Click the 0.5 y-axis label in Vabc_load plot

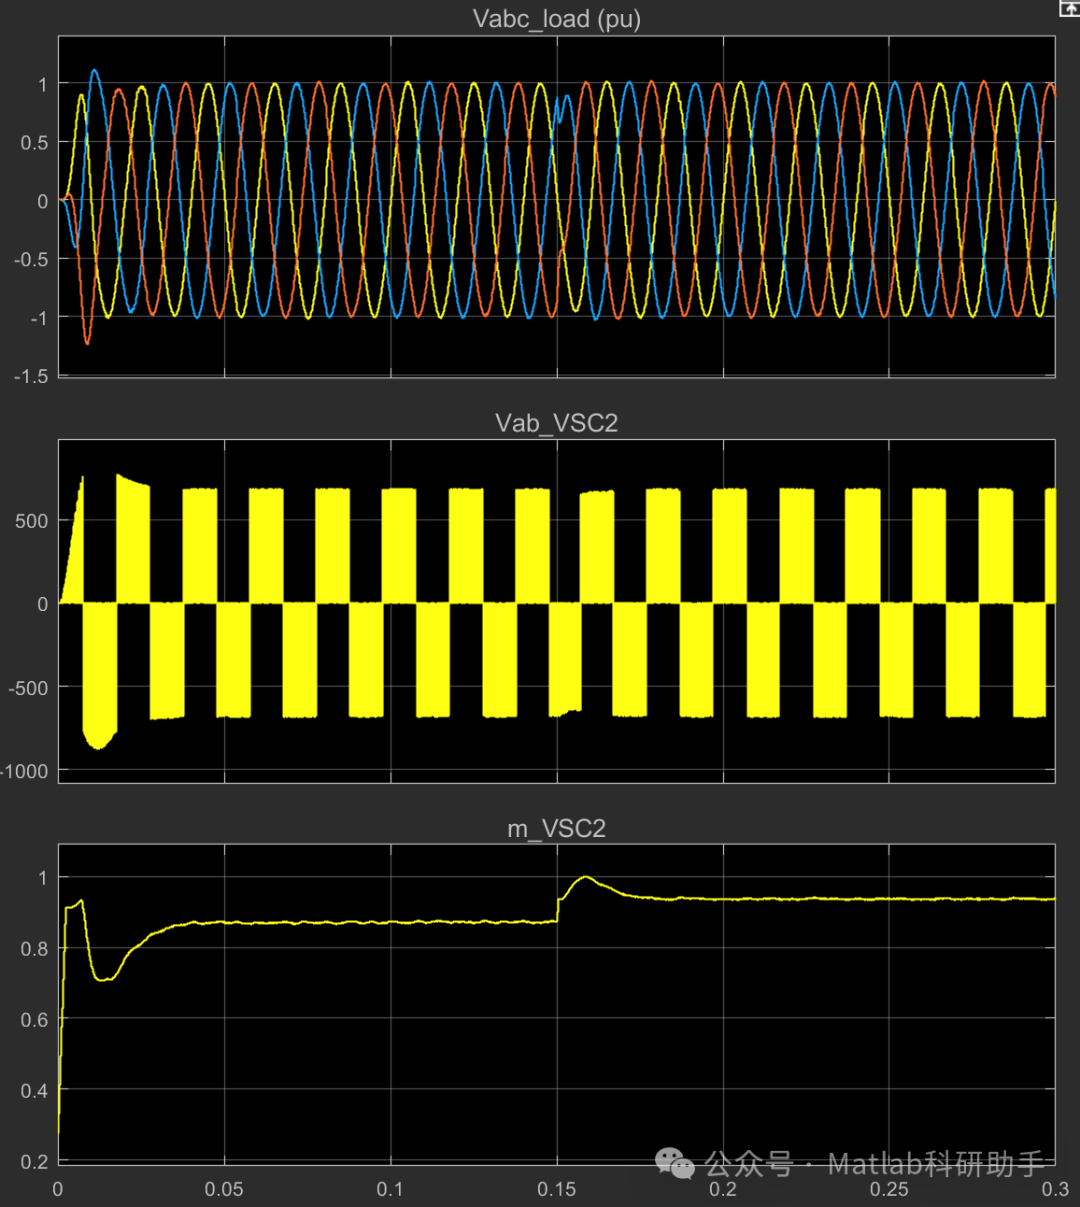34,143
